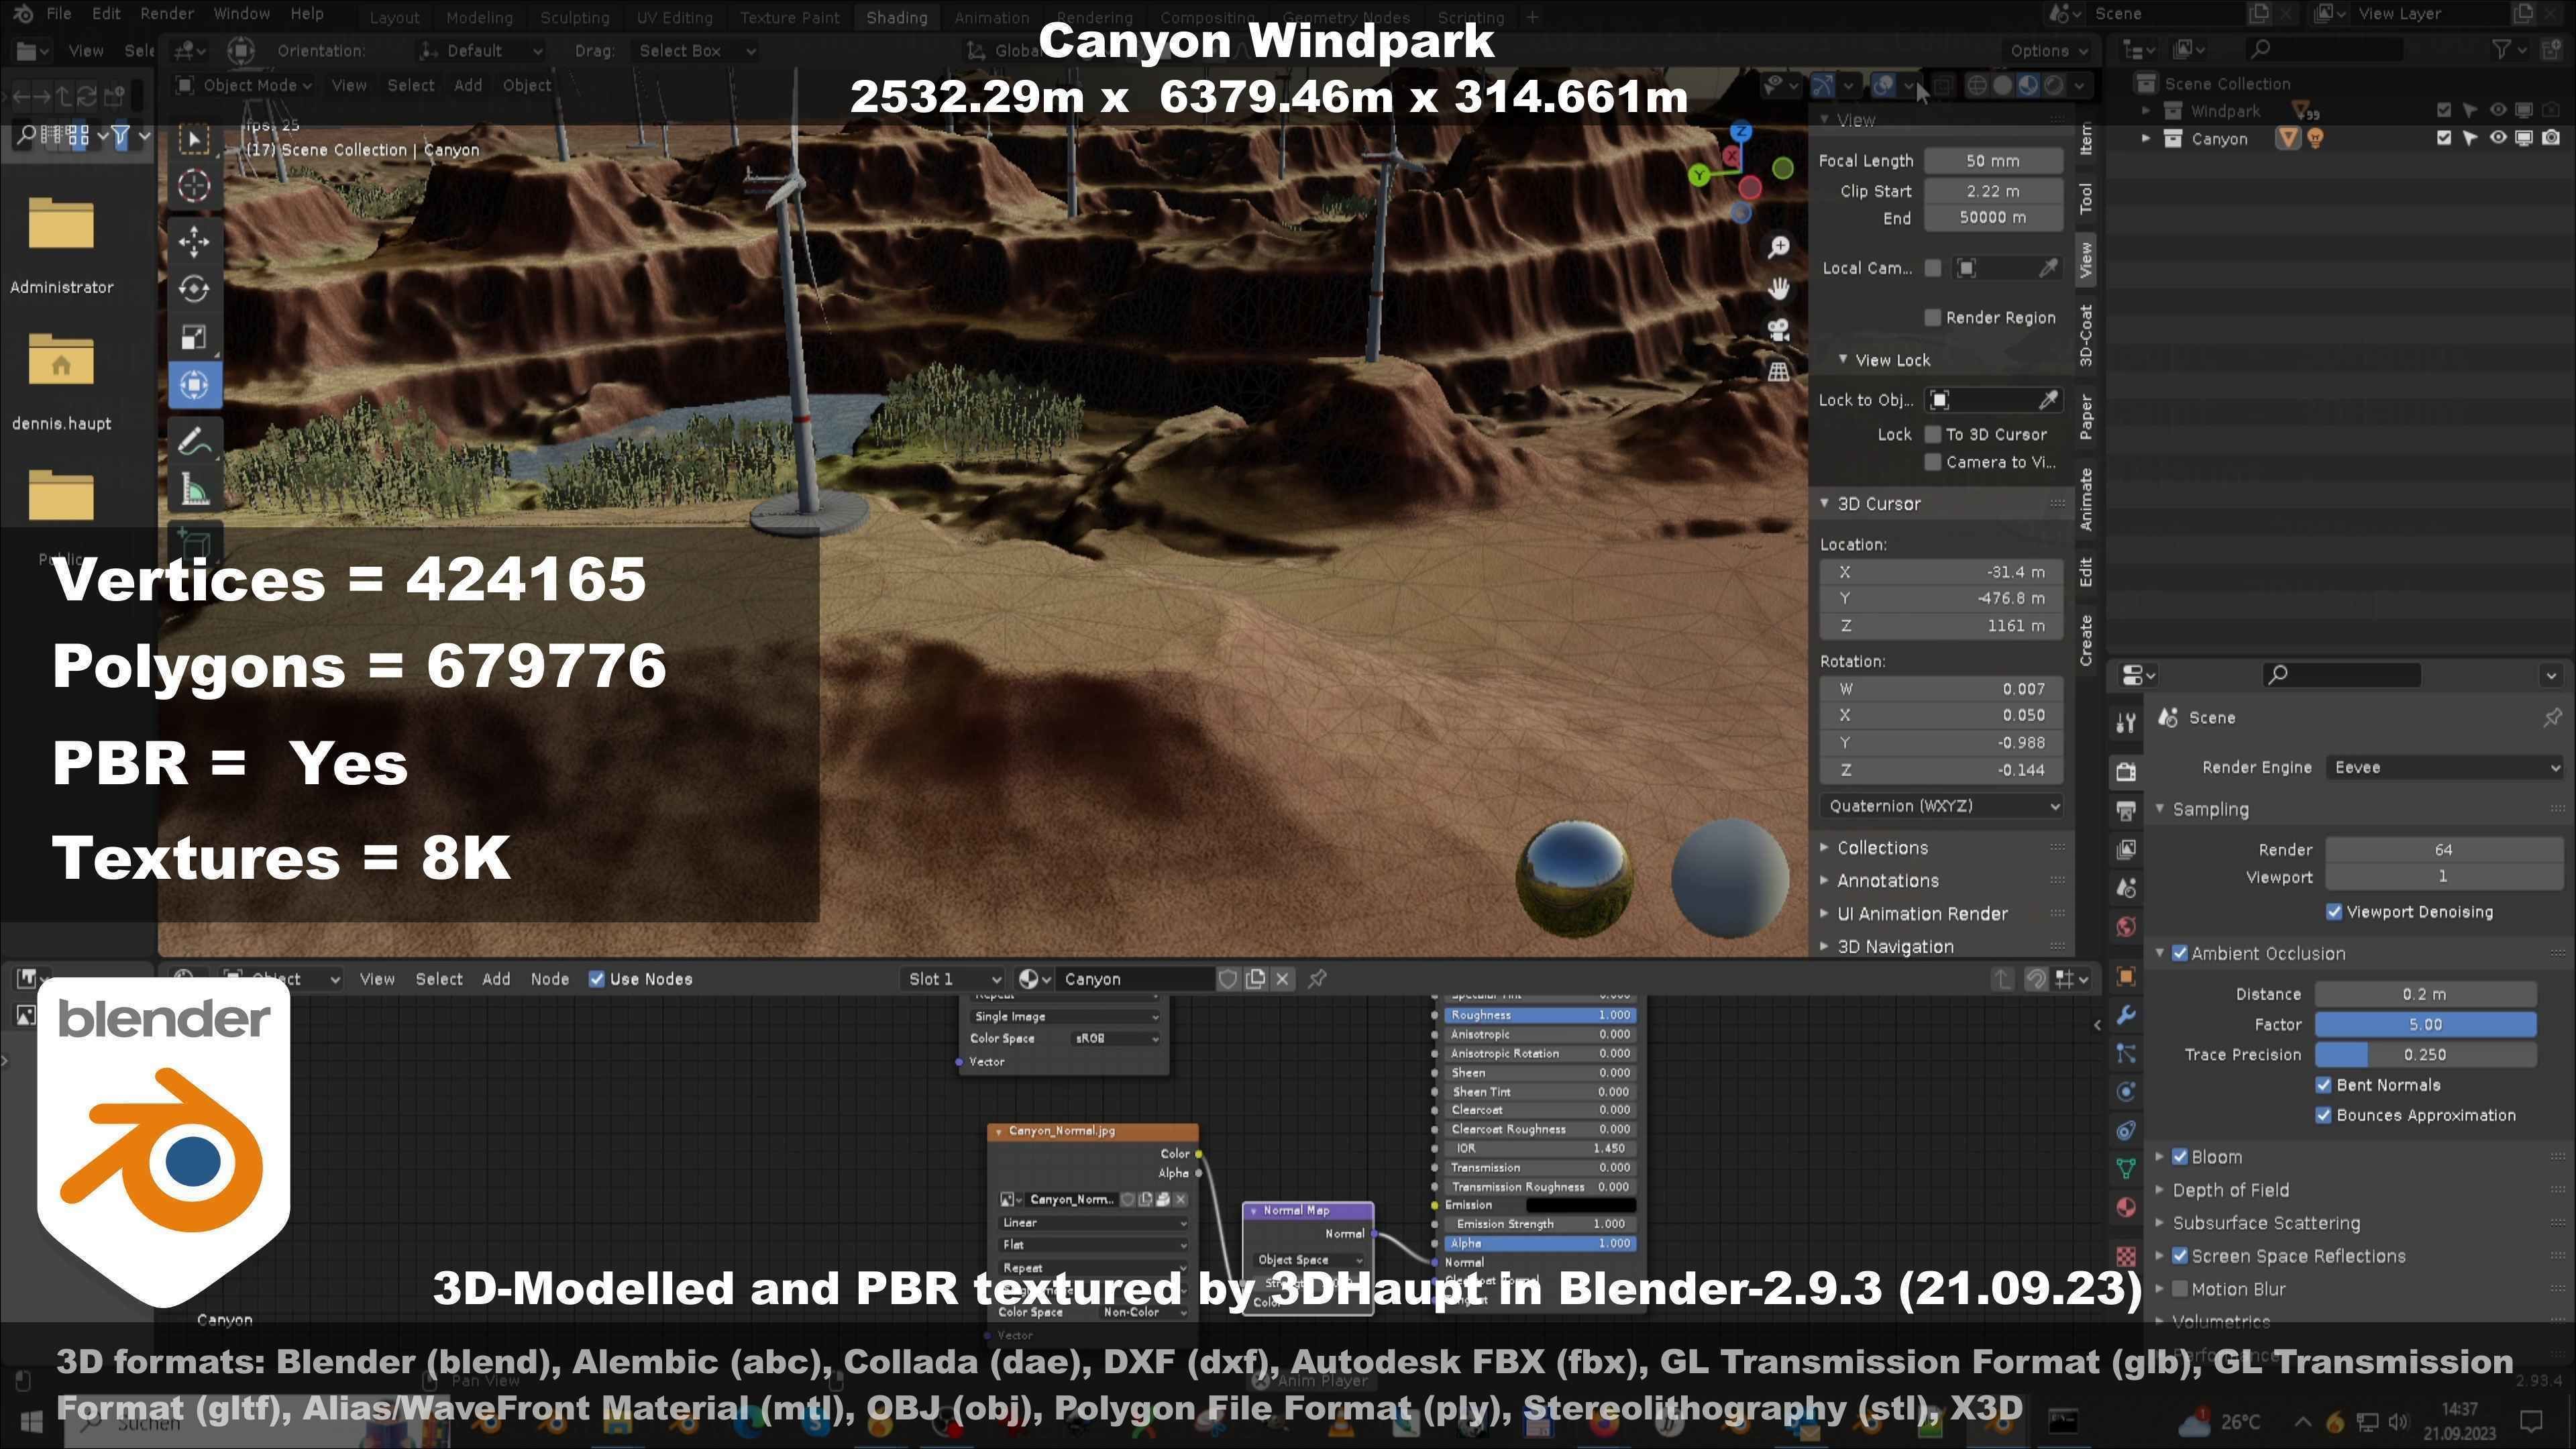The width and height of the screenshot is (2576, 1449).
Task: Enable the Render Region checkbox
Action: click(1932, 318)
